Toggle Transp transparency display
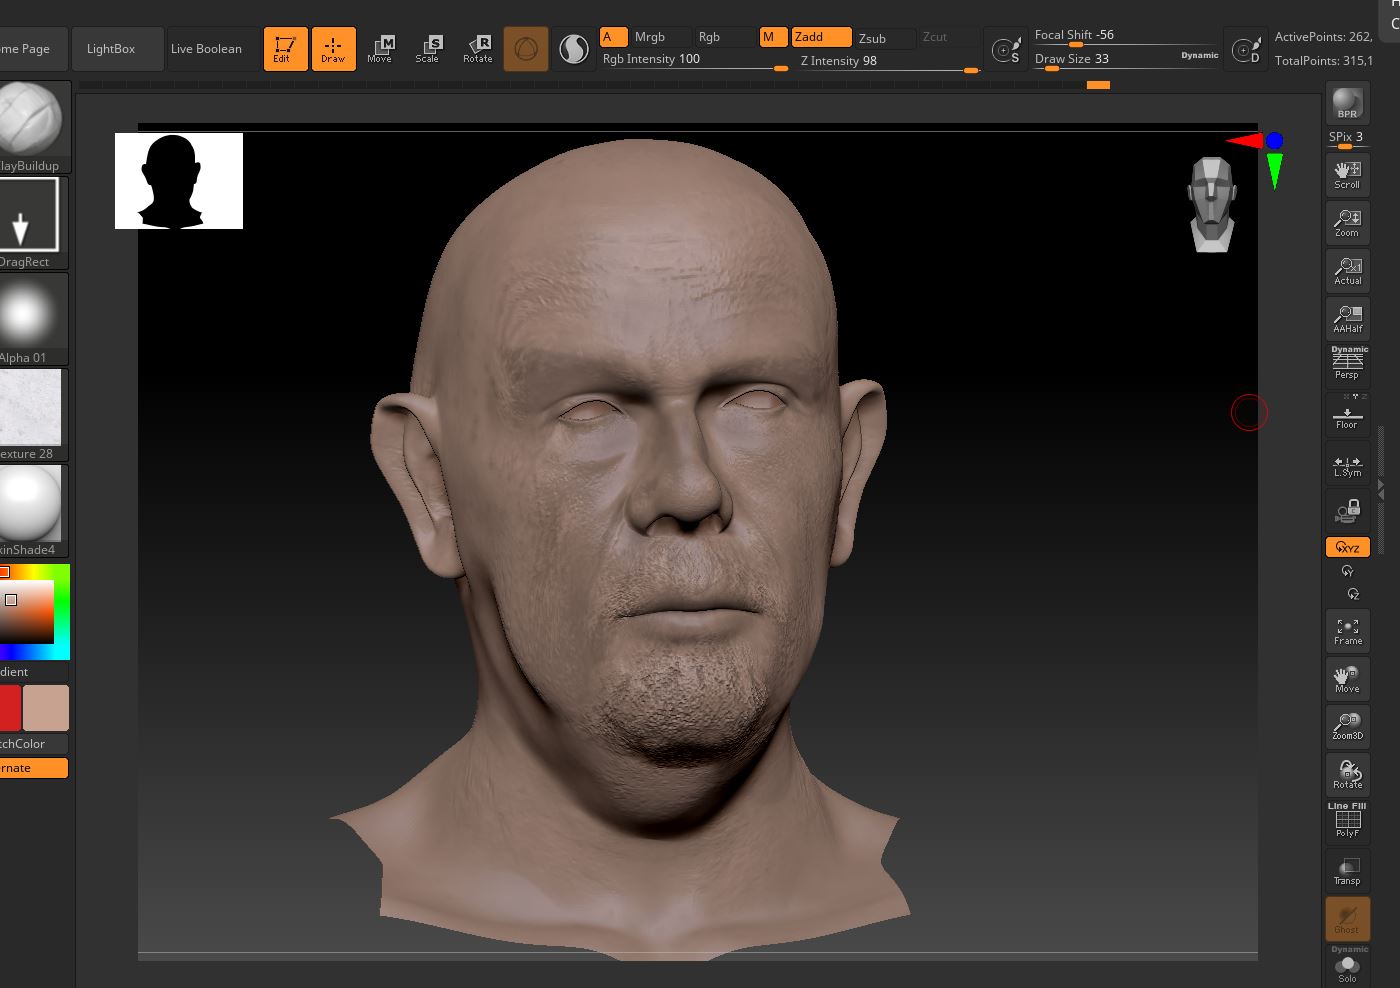Image resolution: width=1400 pixels, height=988 pixels. click(1347, 871)
